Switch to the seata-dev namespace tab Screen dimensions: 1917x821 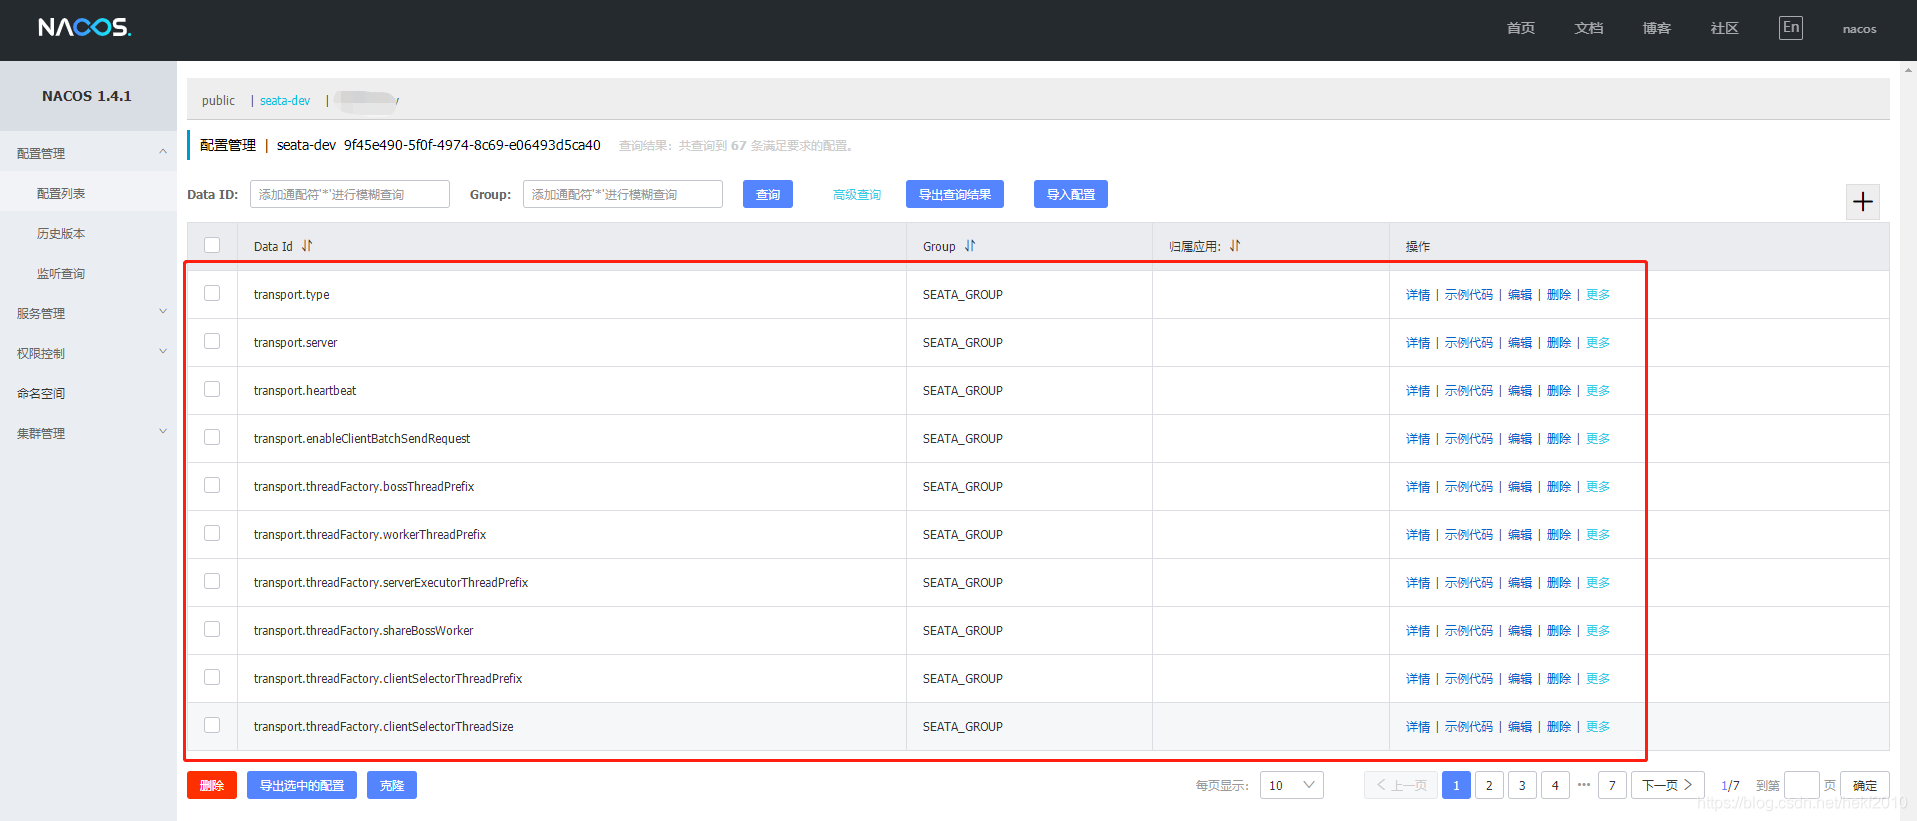tap(285, 100)
